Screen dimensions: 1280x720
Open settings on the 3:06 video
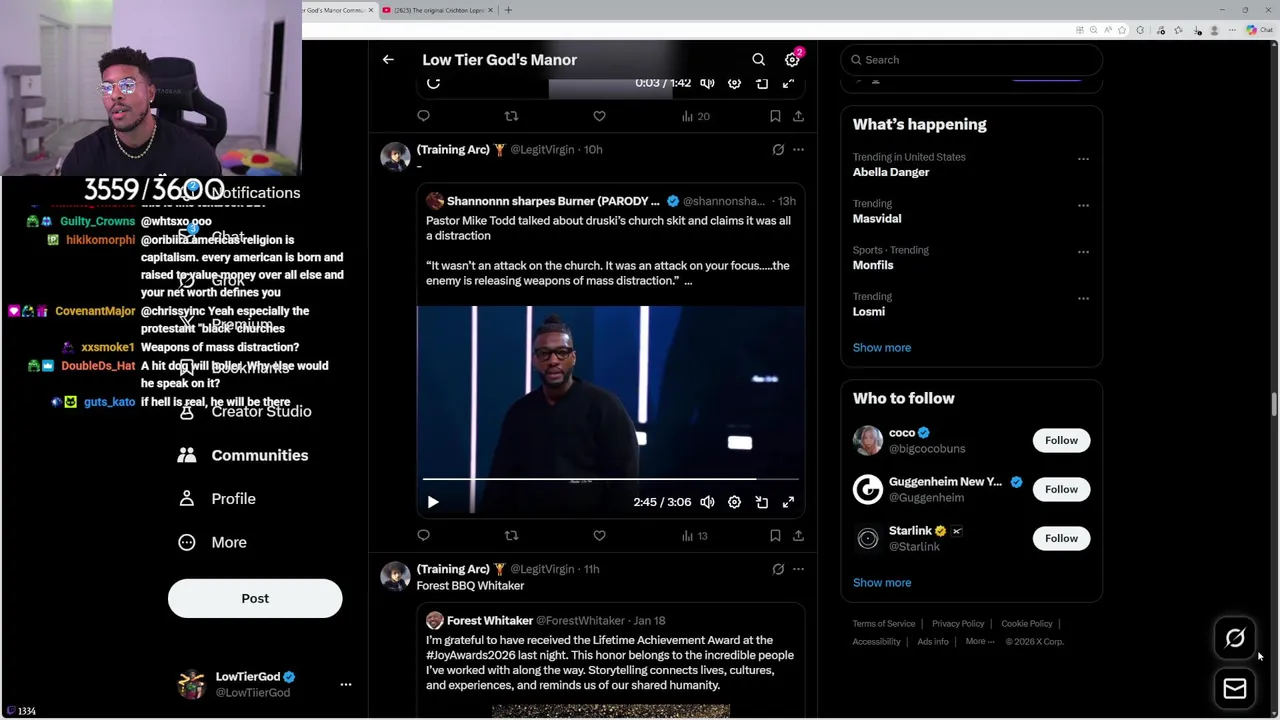pos(734,502)
